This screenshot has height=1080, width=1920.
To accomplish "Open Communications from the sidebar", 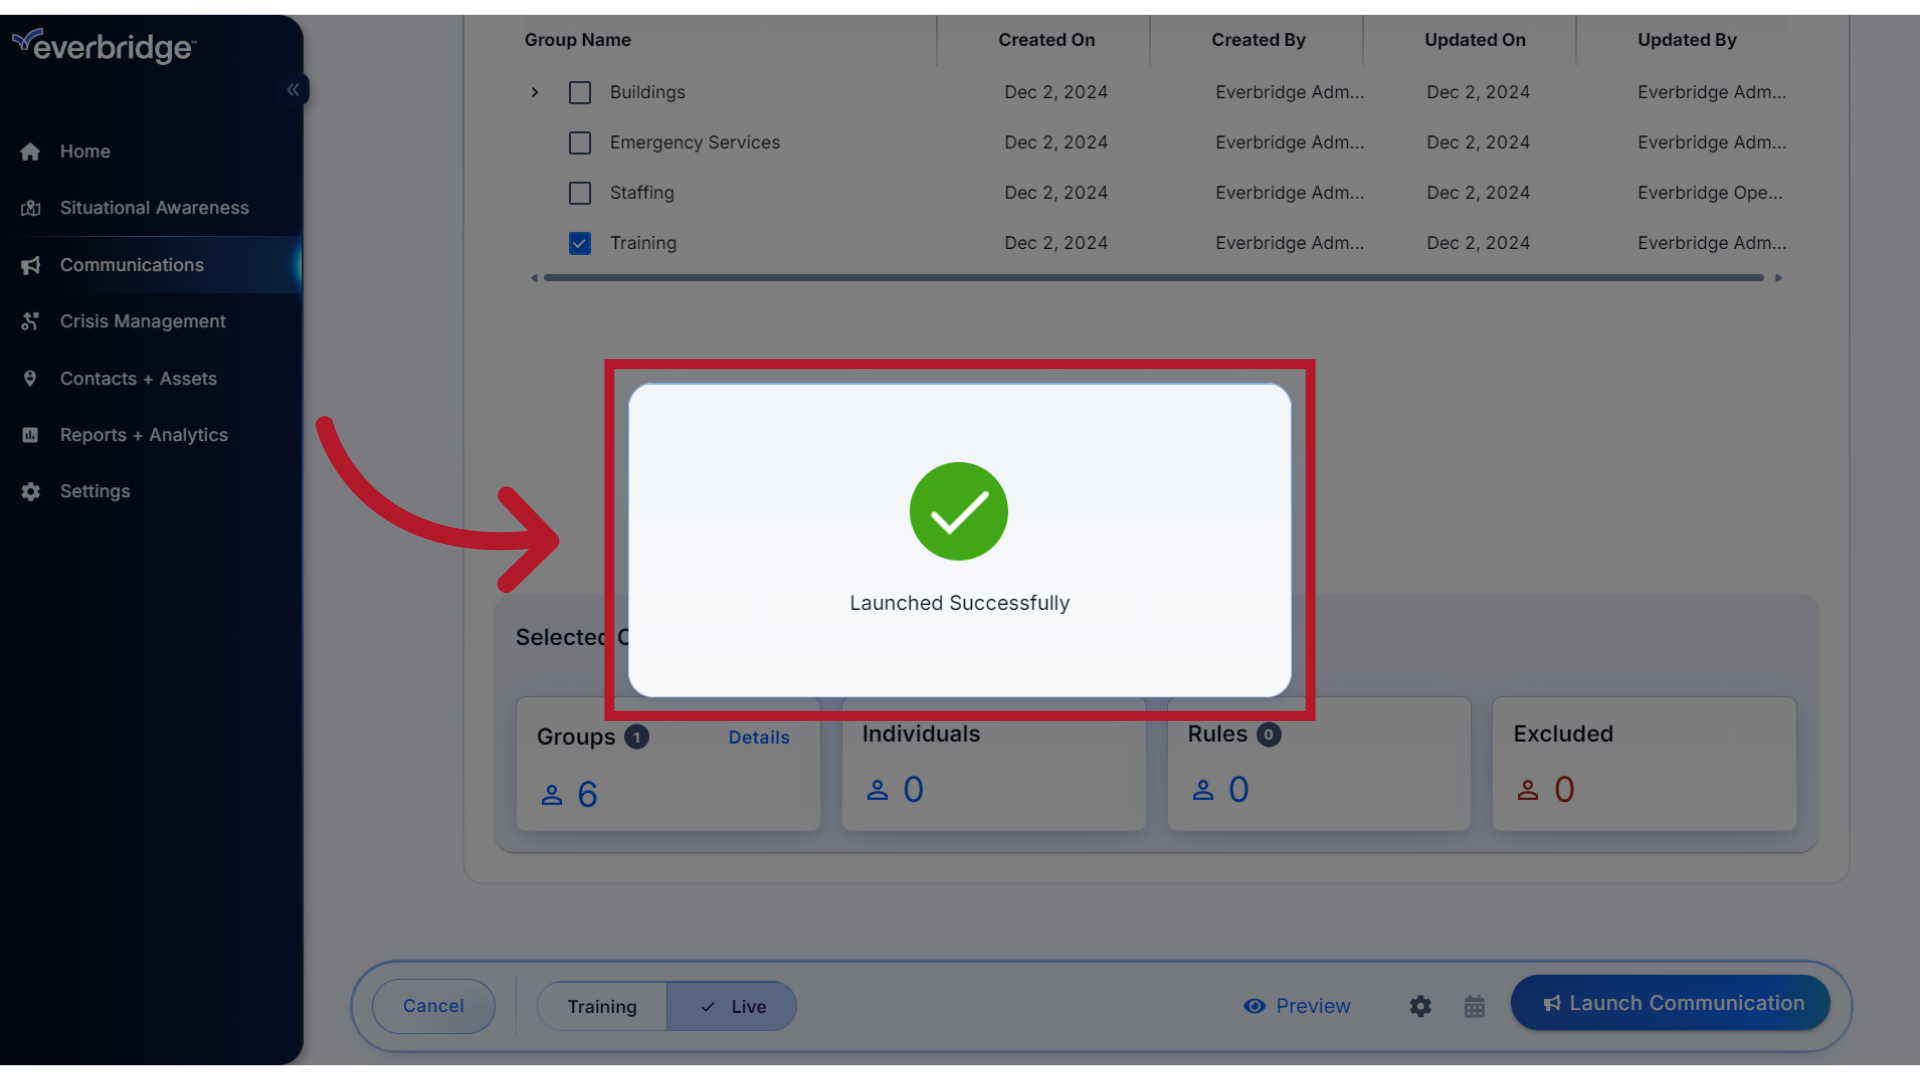I will pyautogui.click(x=131, y=265).
